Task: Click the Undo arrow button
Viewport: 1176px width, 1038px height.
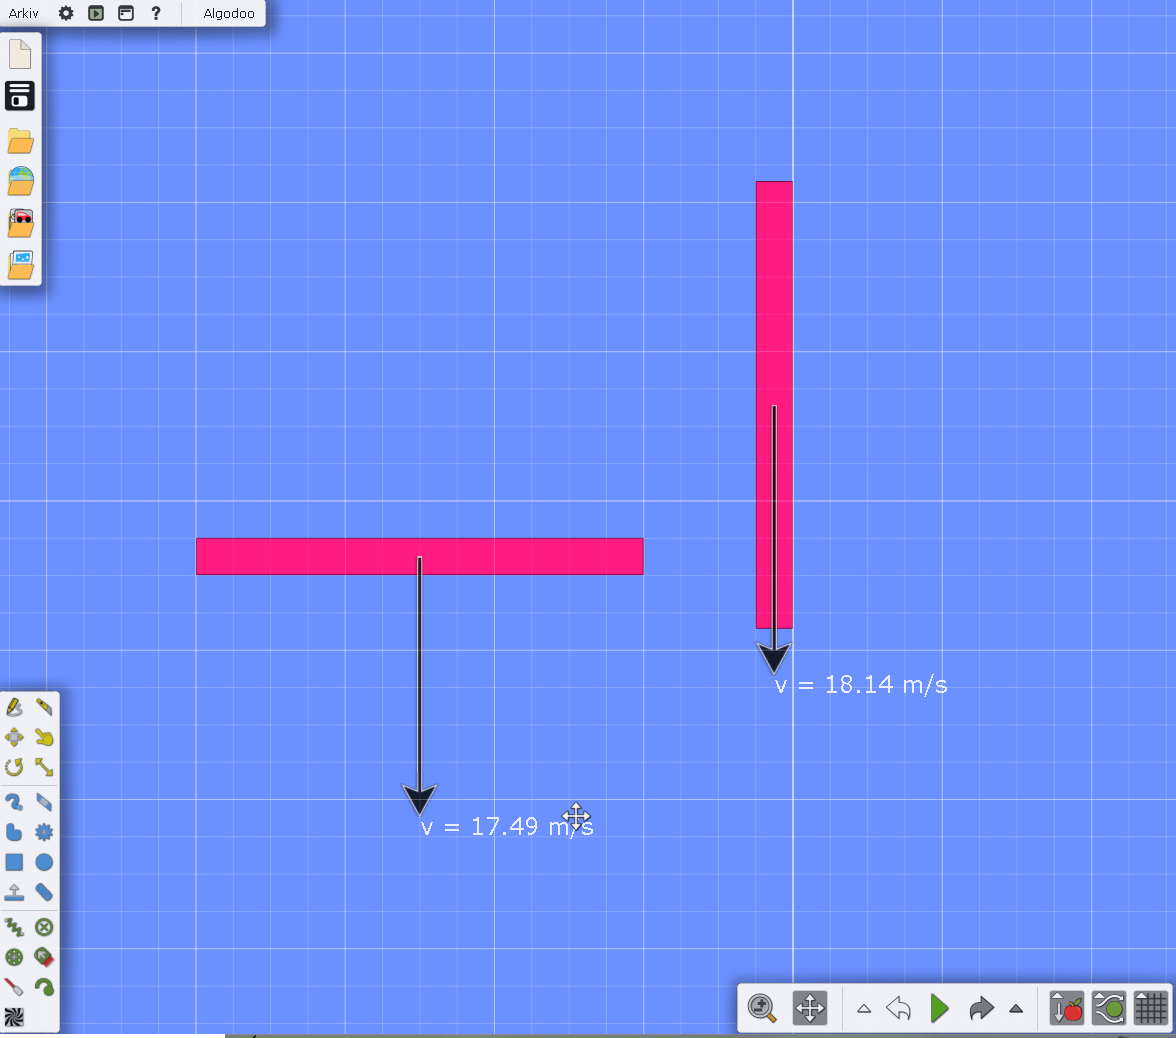Action: coord(899,1009)
